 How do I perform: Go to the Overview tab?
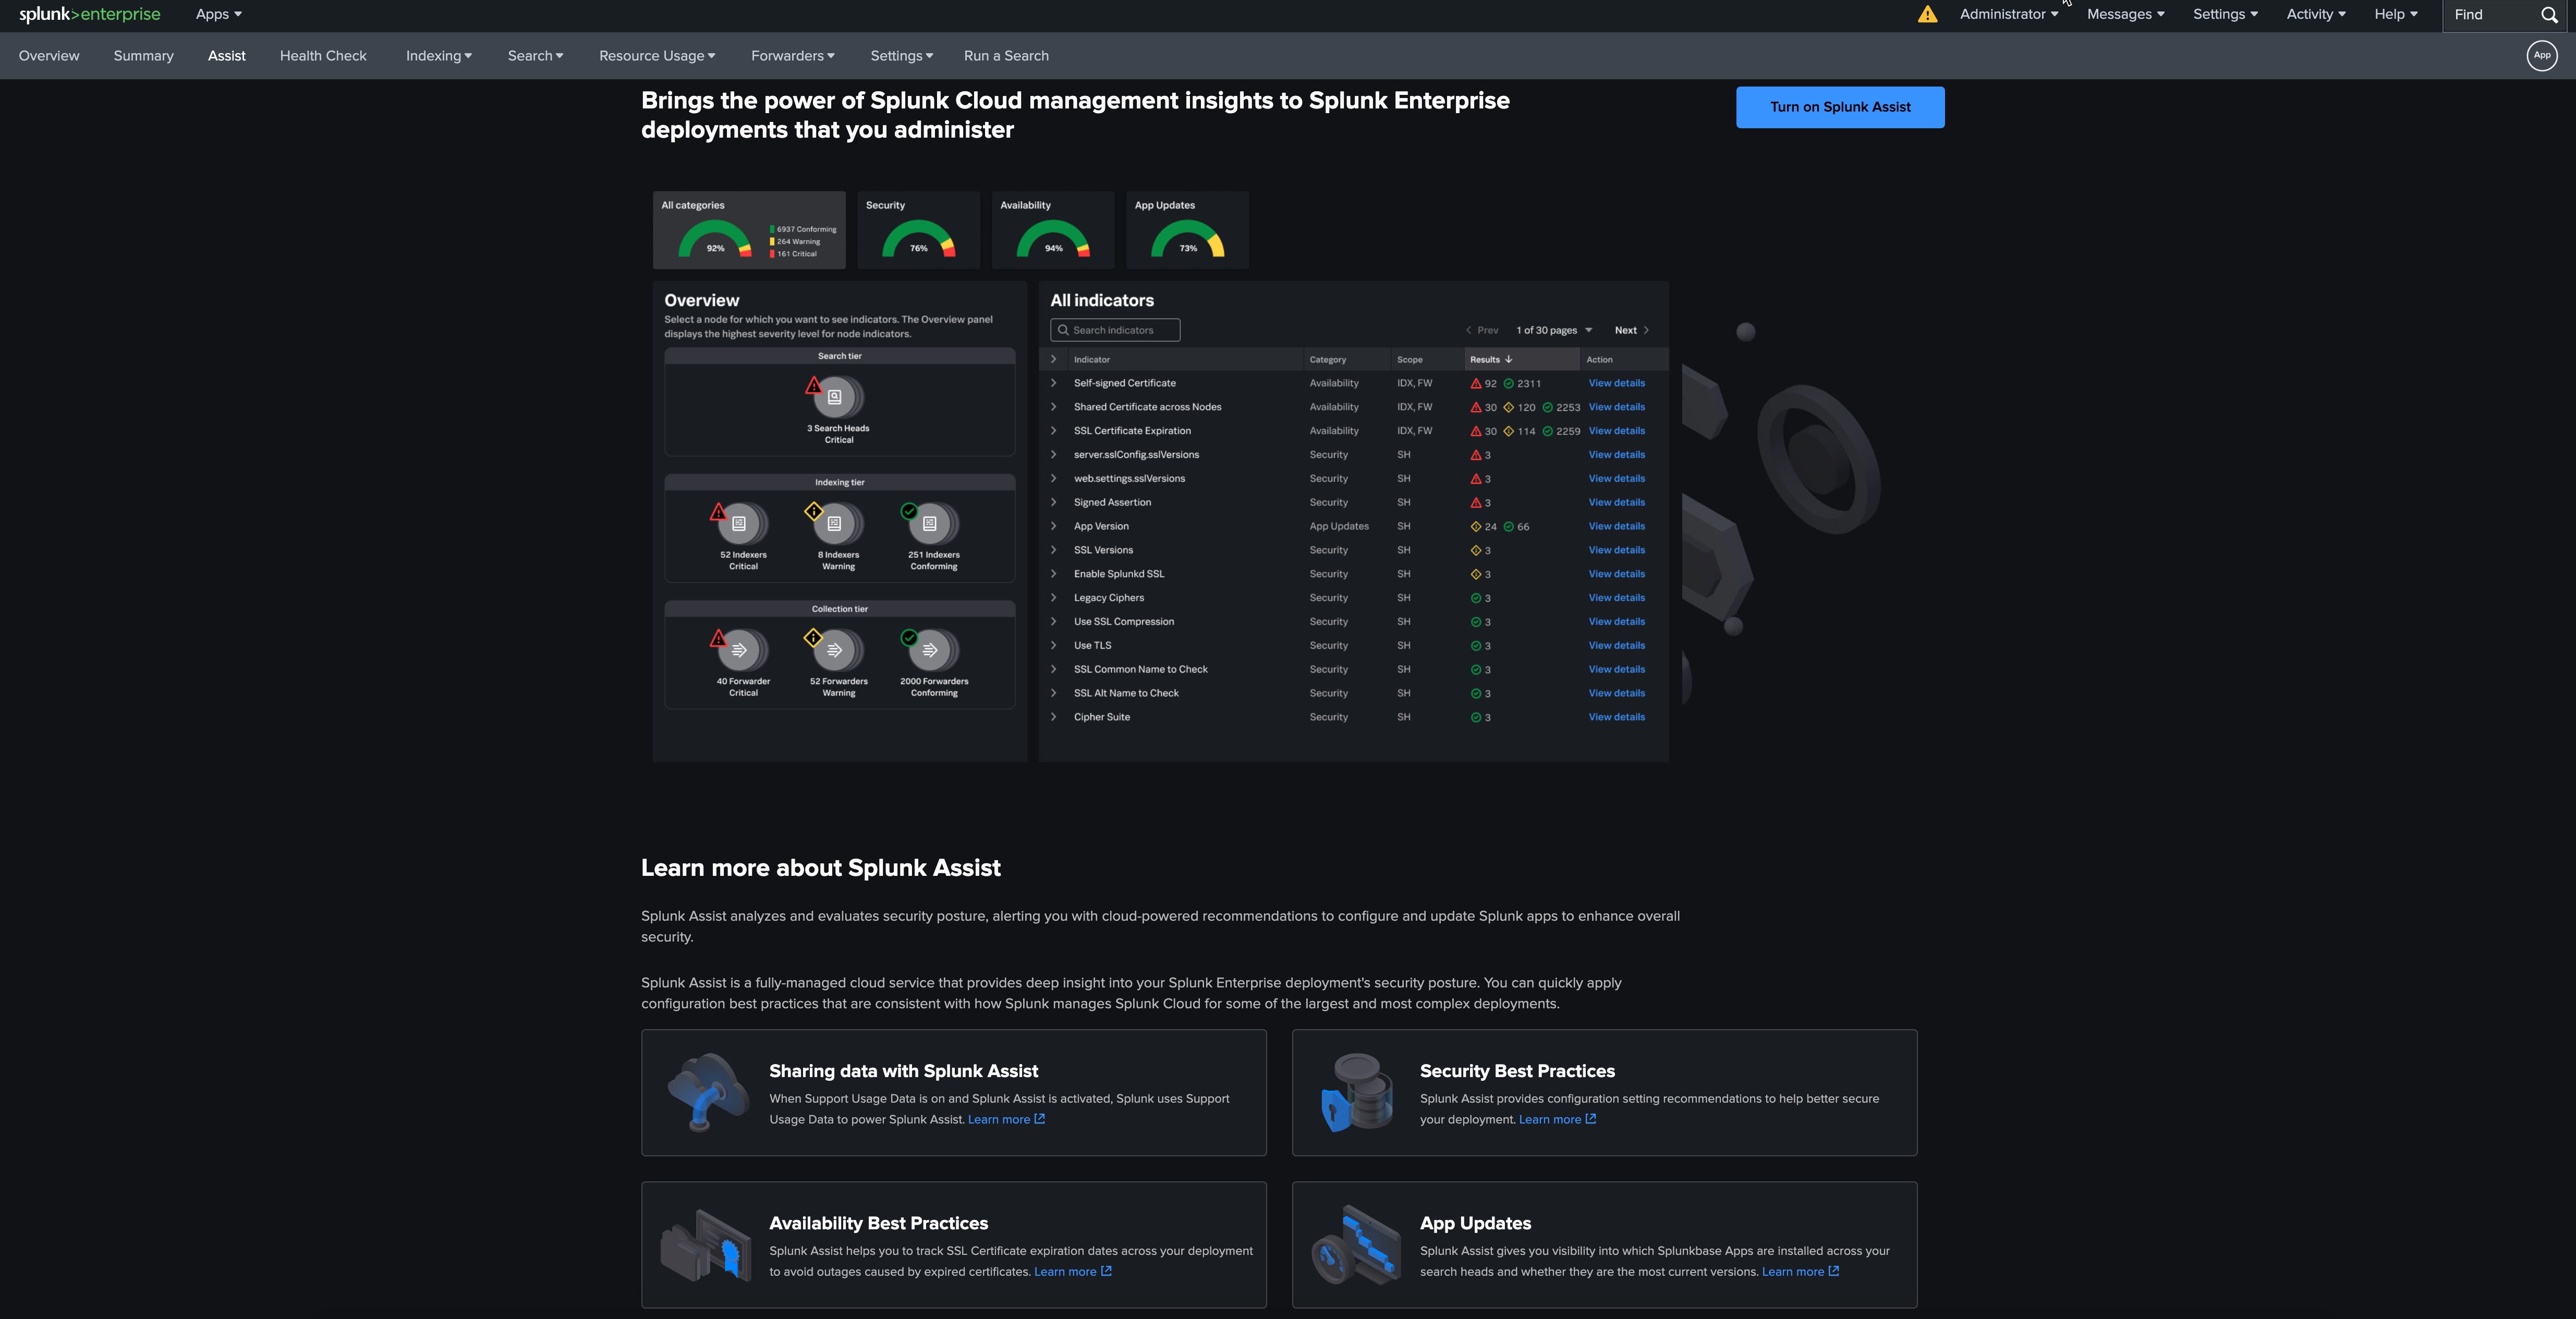tap(49, 56)
